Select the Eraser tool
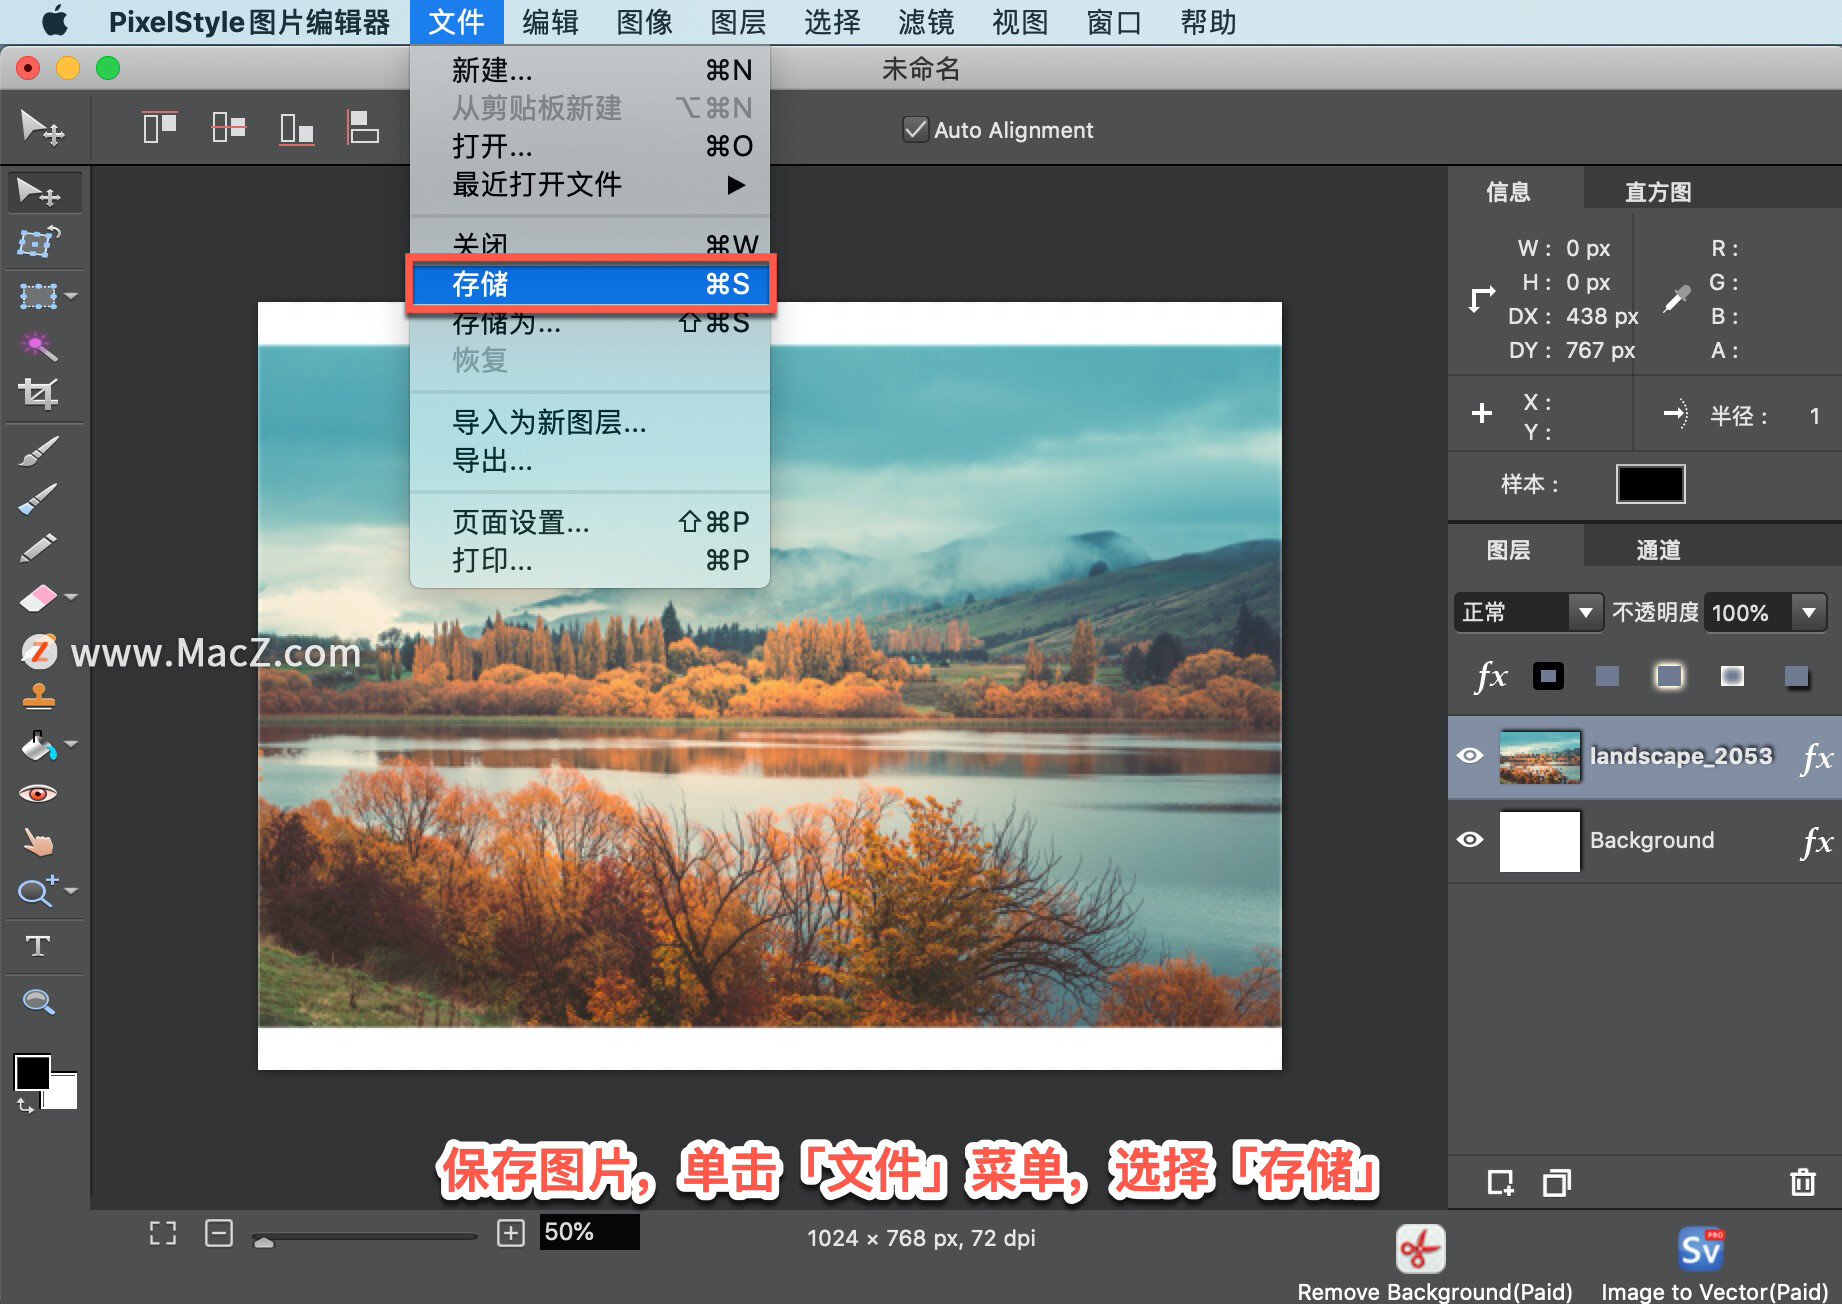Screen dimensions: 1842x1304 coord(37,597)
